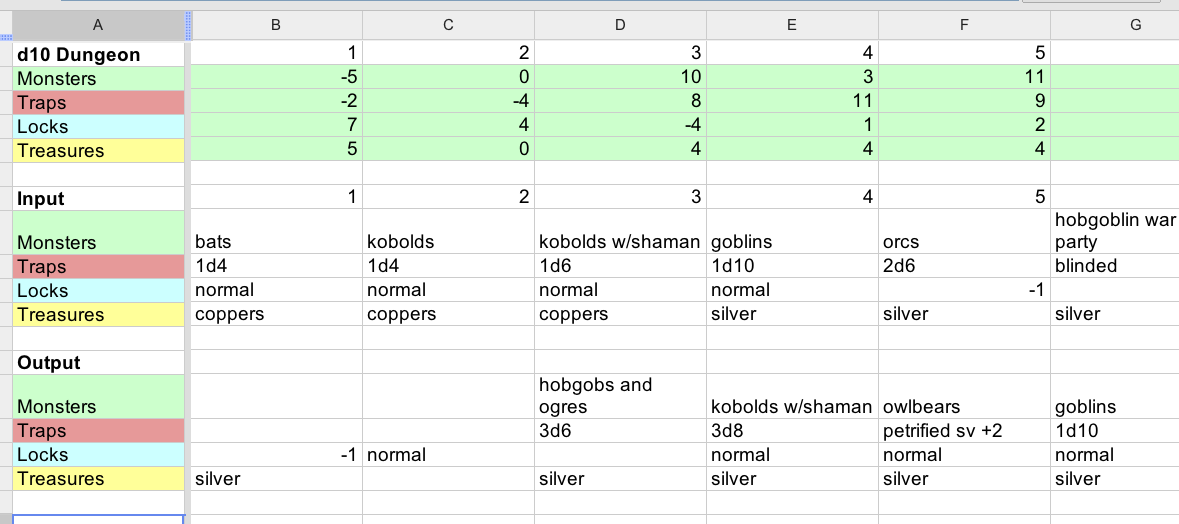Click the Traps cell with value 8
1179x524 pixels.
tap(620, 102)
